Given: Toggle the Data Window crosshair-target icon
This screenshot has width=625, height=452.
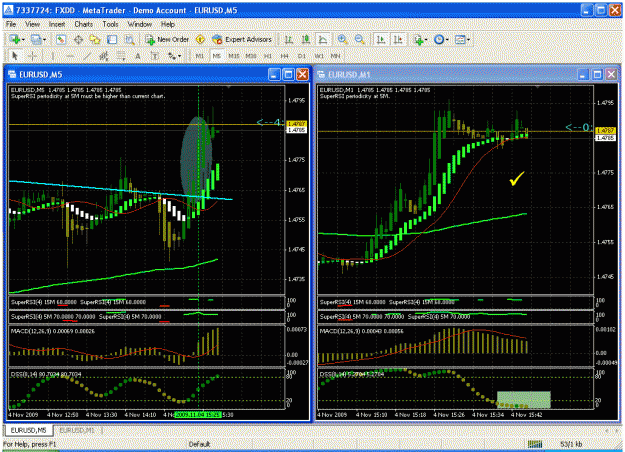Looking at the screenshot, I should 78,39.
